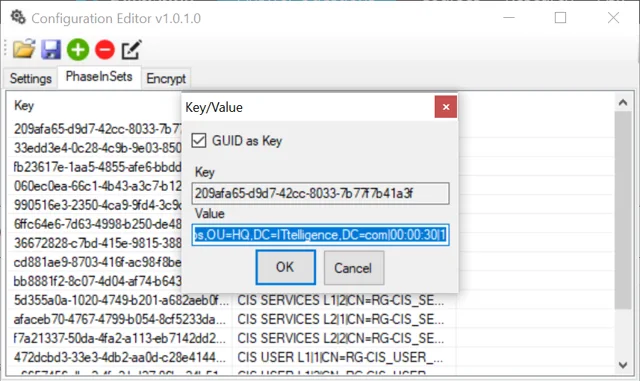The width and height of the screenshot is (640, 381).
Task: Select row 5d355a0a-1020-4749-b201
Action: [121, 300]
